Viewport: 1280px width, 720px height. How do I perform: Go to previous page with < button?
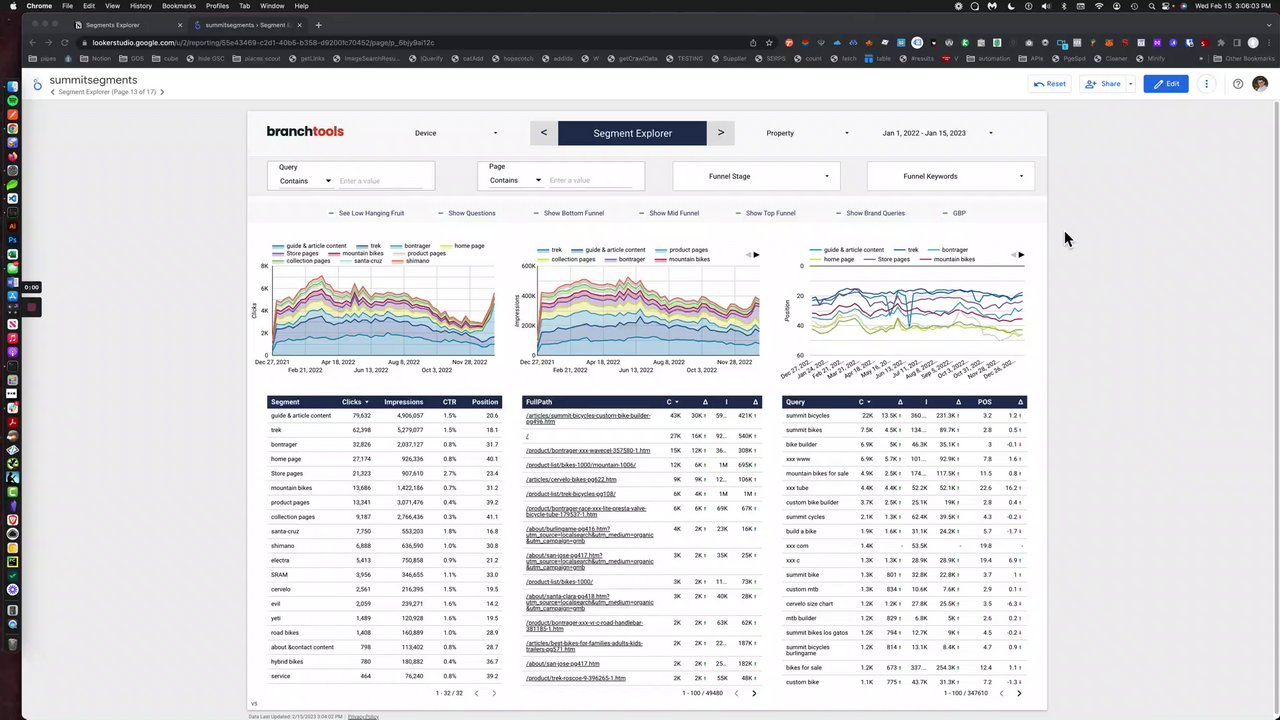pos(544,133)
